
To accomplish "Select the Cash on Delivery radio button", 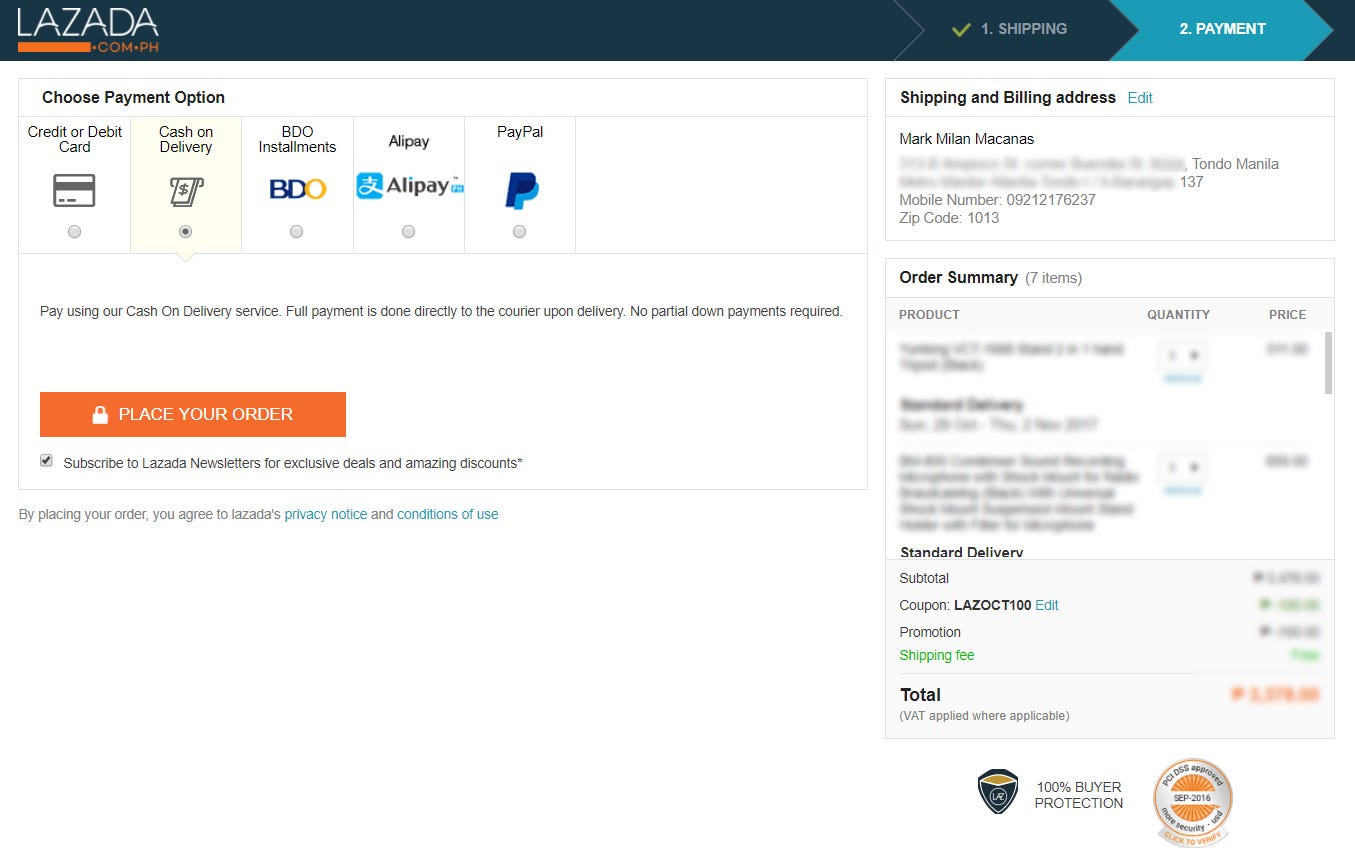I will (185, 232).
